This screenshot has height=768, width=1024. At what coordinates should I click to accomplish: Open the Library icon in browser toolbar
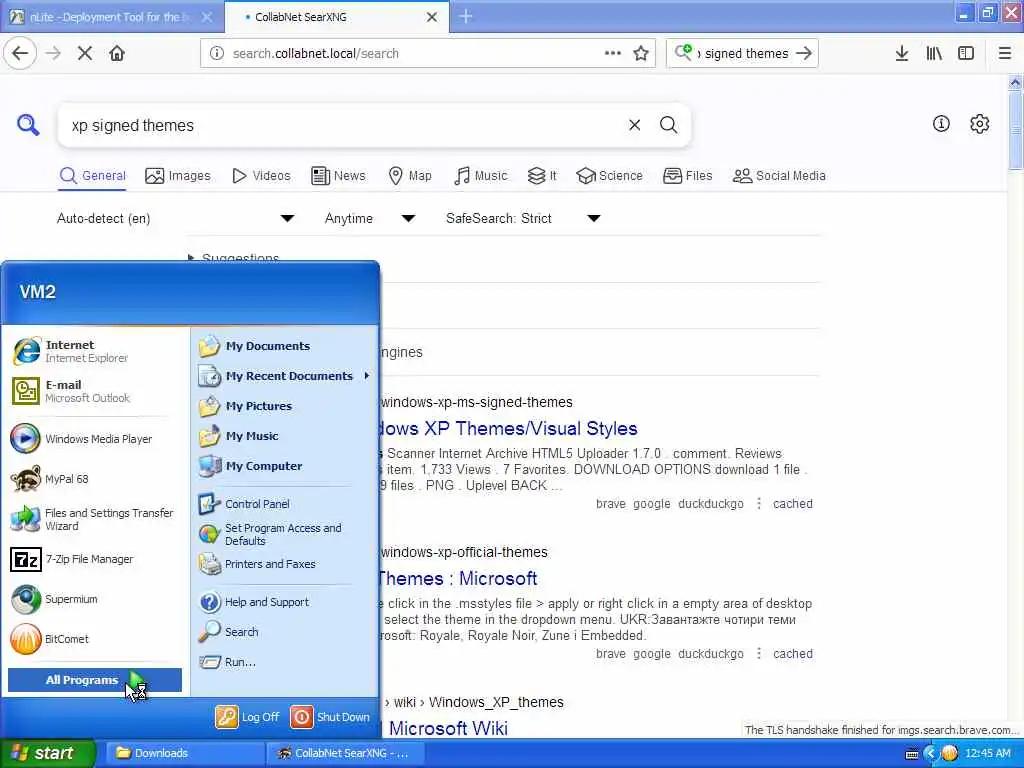click(x=934, y=54)
